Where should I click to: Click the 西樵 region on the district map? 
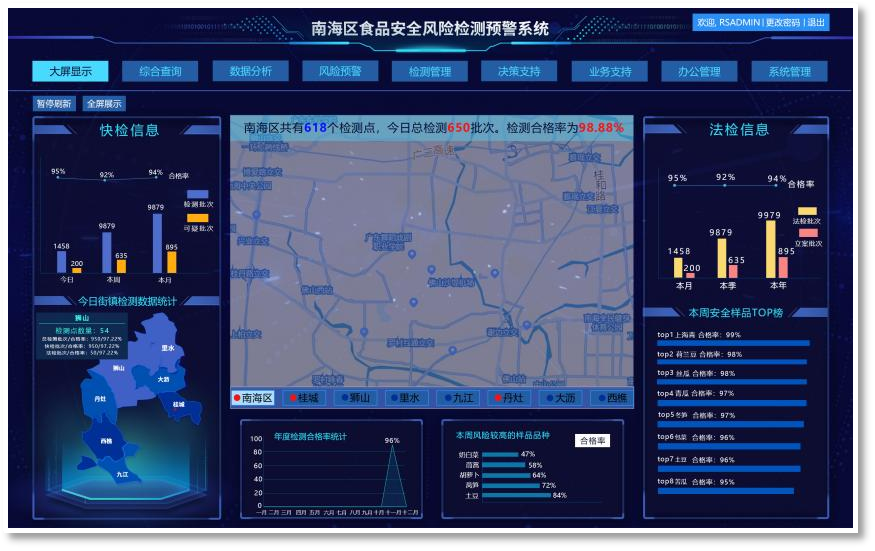[x=106, y=440]
